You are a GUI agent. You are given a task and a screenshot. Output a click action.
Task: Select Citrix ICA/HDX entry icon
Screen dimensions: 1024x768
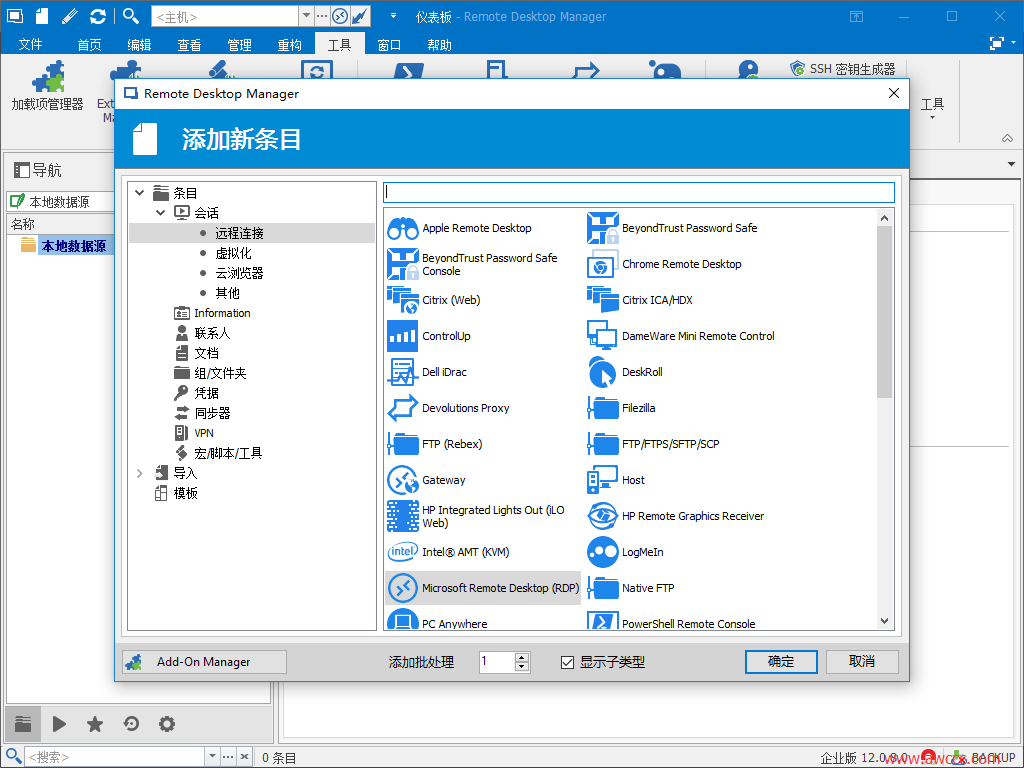point(602,300)
